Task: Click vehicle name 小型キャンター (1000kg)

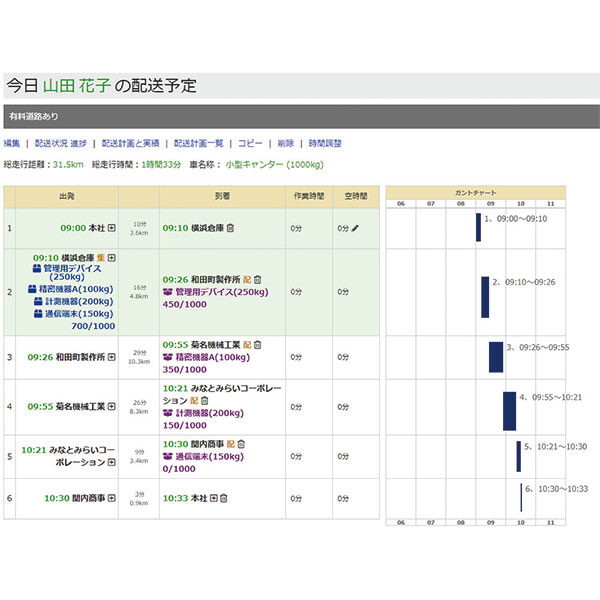Action: pos(275,165)
